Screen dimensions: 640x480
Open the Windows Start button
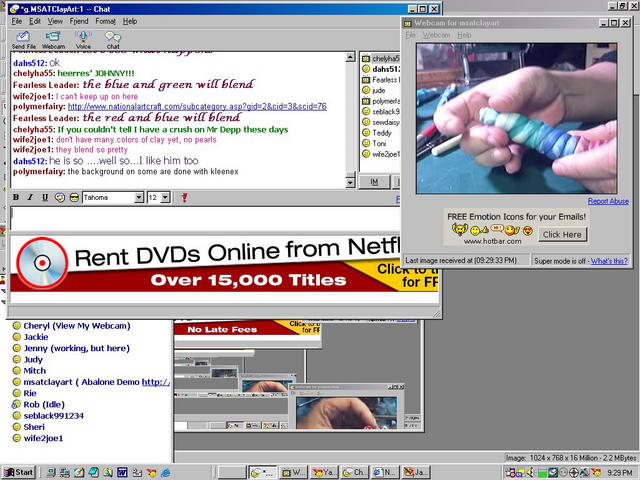pyautogui.click(x=19, y=473)
